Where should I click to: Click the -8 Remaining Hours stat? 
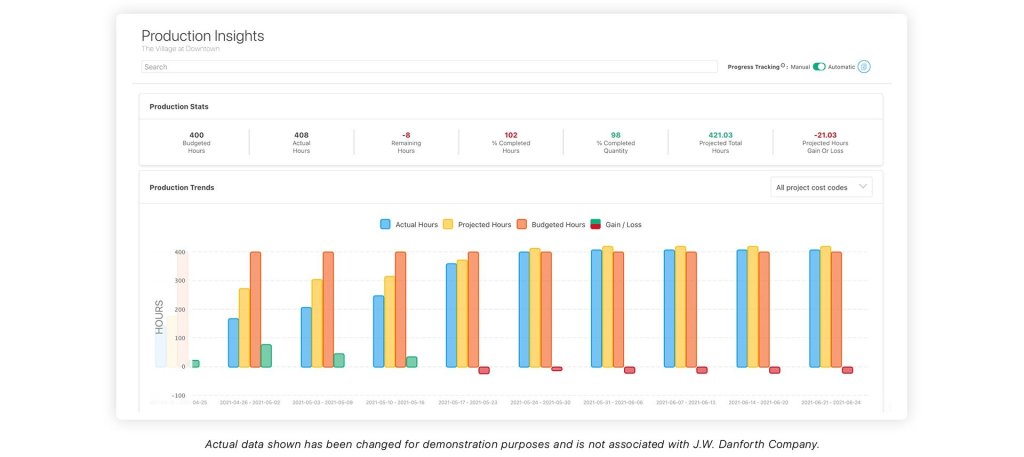click(406, 142)
